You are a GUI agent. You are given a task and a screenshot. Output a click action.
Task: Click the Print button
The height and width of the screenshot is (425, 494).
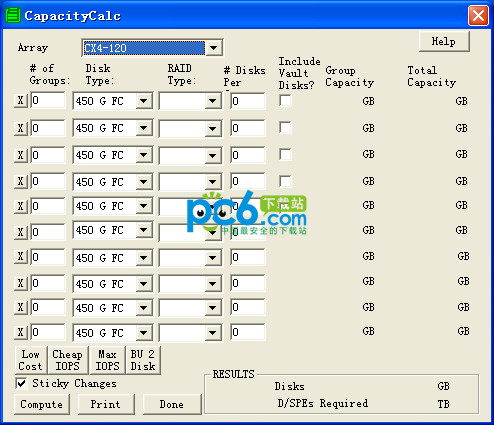[106, 404]
